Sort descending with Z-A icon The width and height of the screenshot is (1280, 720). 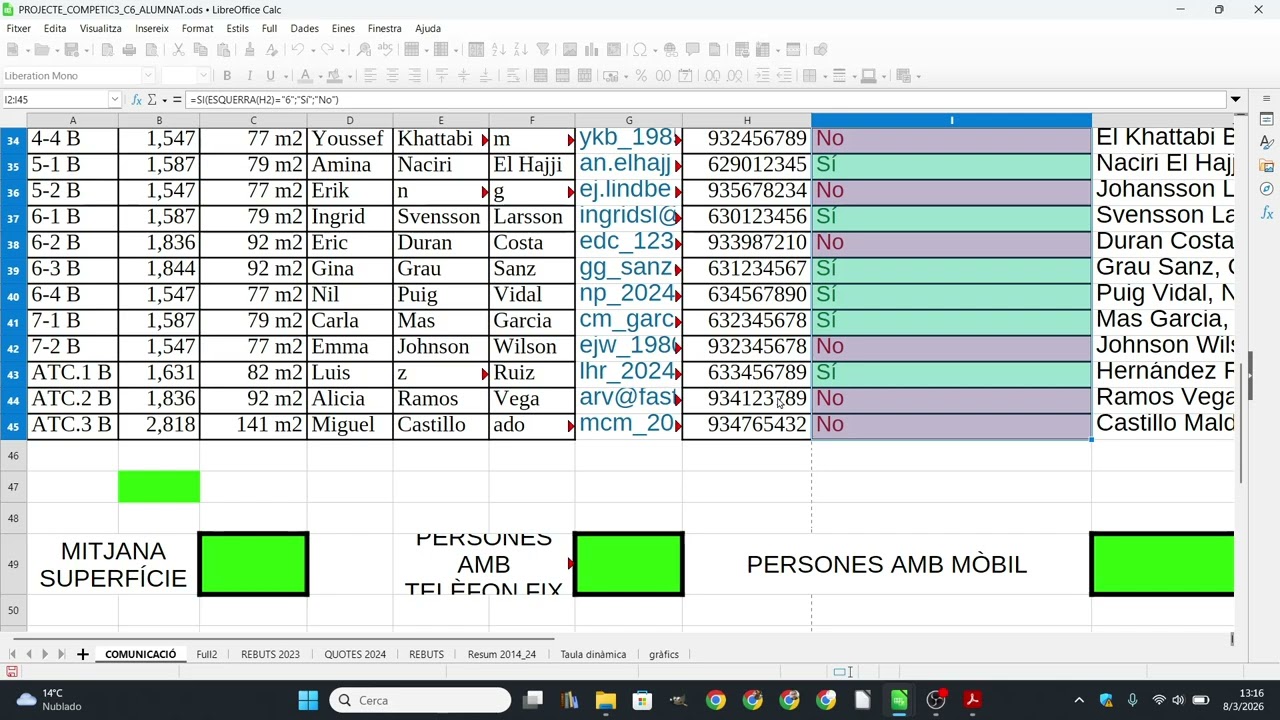521,49
